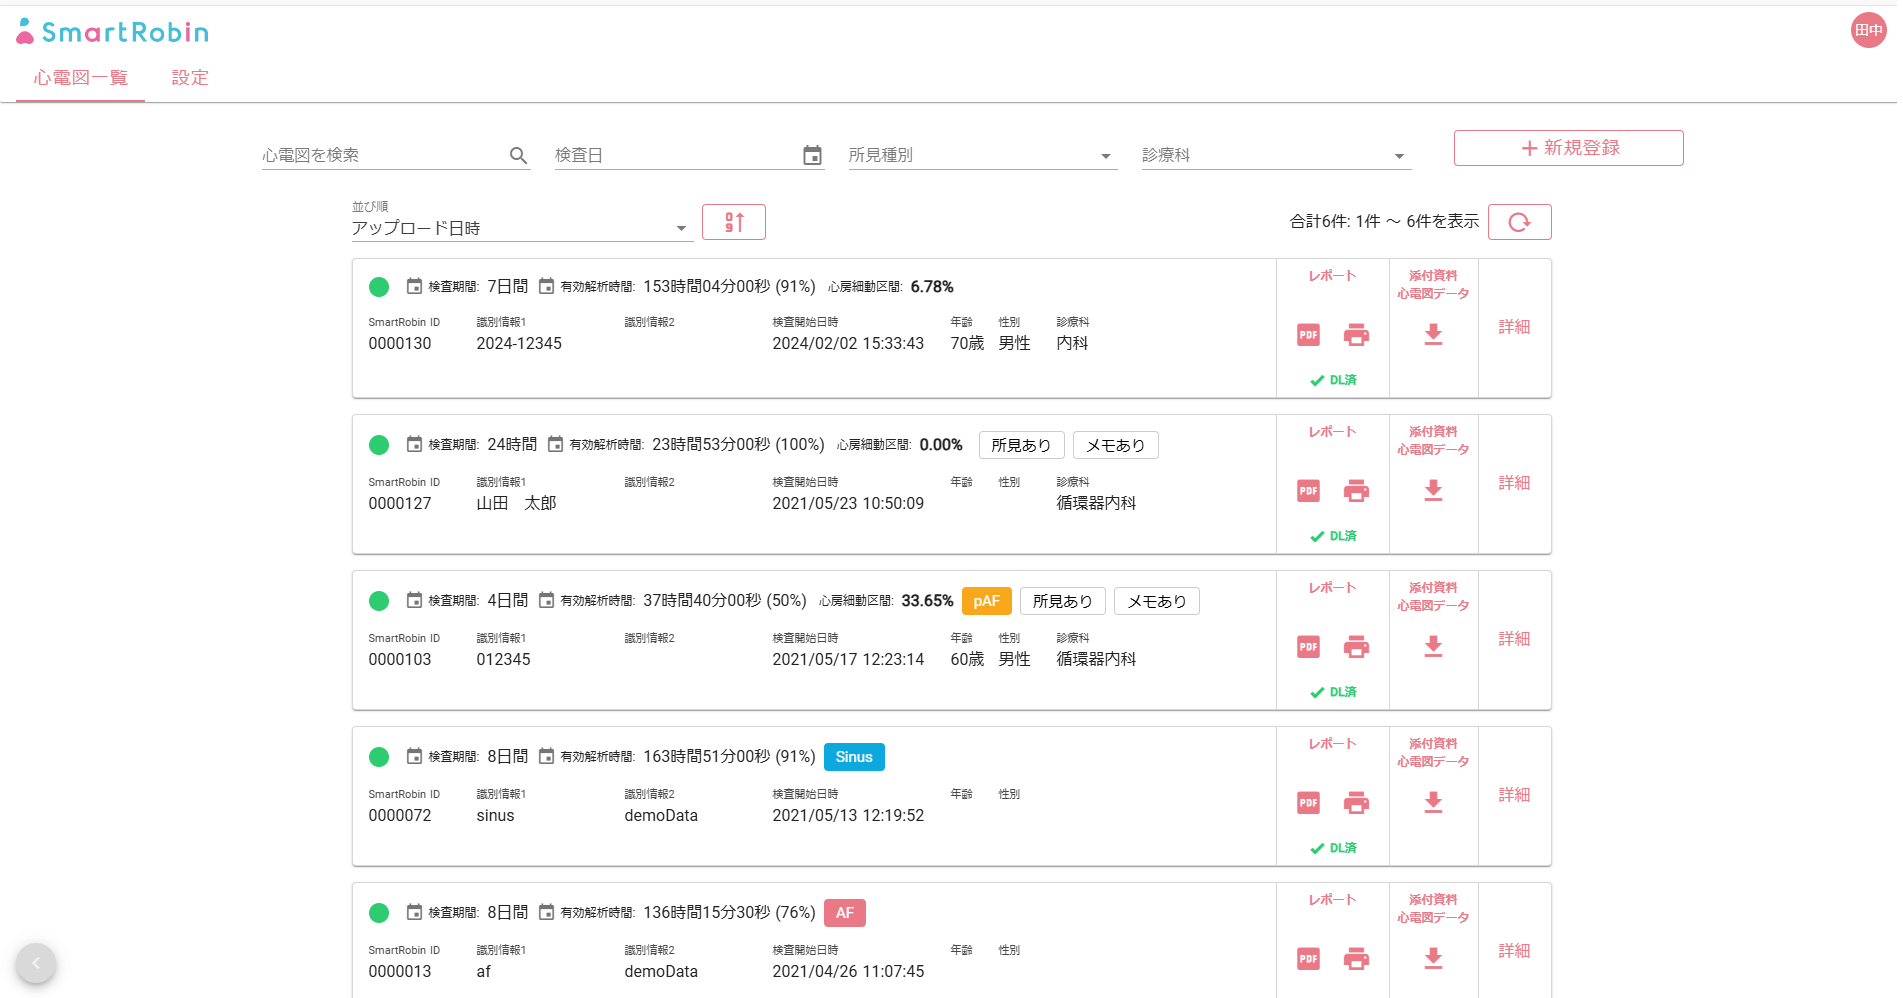The image size is (1903, 998).
Task: Download ECG data for record 0000013
Action: pyautogui.click(x=1433, y=959)
